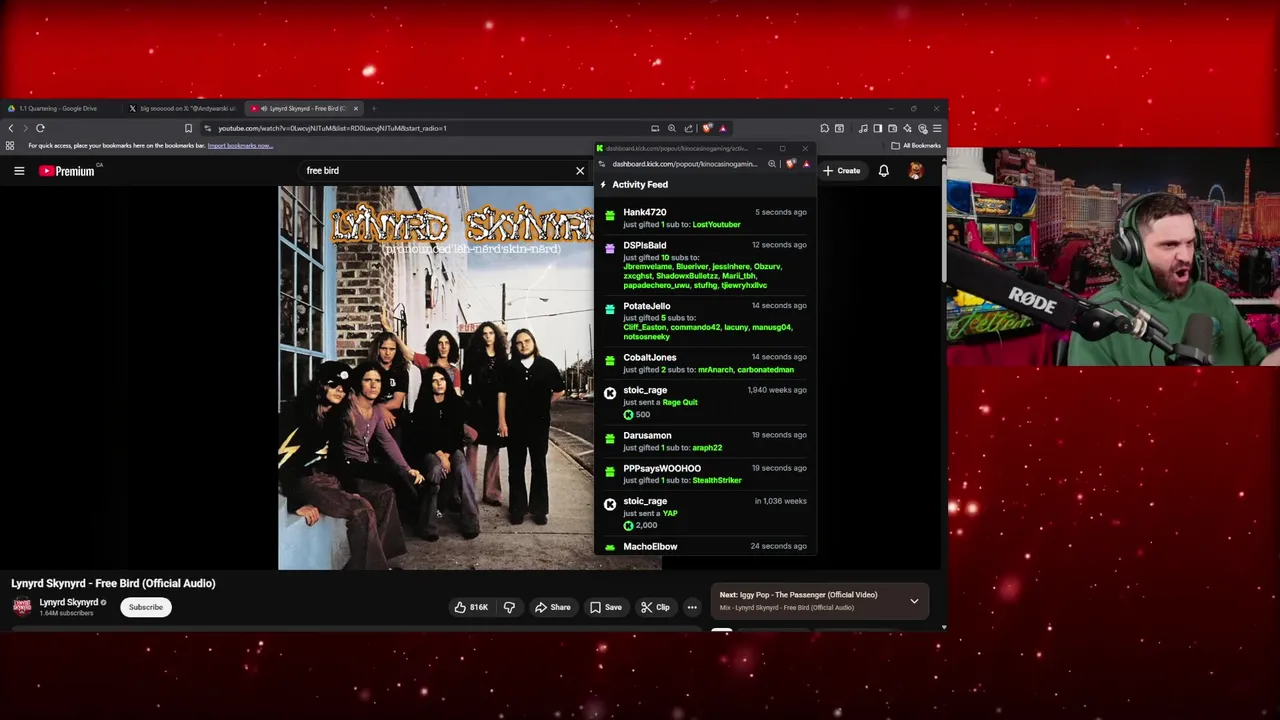Open more actions ellipsis under video
The image size is (1280, 720).
(692, 607)
